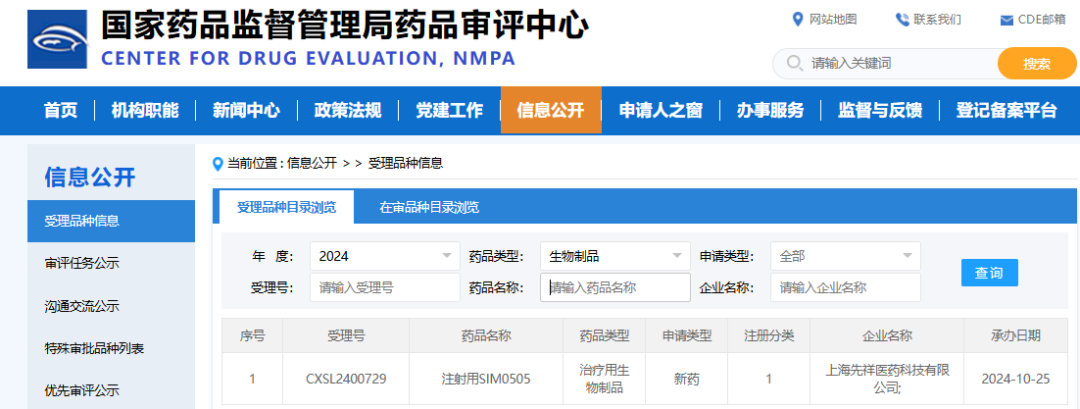Viewport: 1080px width, 409px height.
Task: Click the 注册分类 column header
Action: (769, 336)
